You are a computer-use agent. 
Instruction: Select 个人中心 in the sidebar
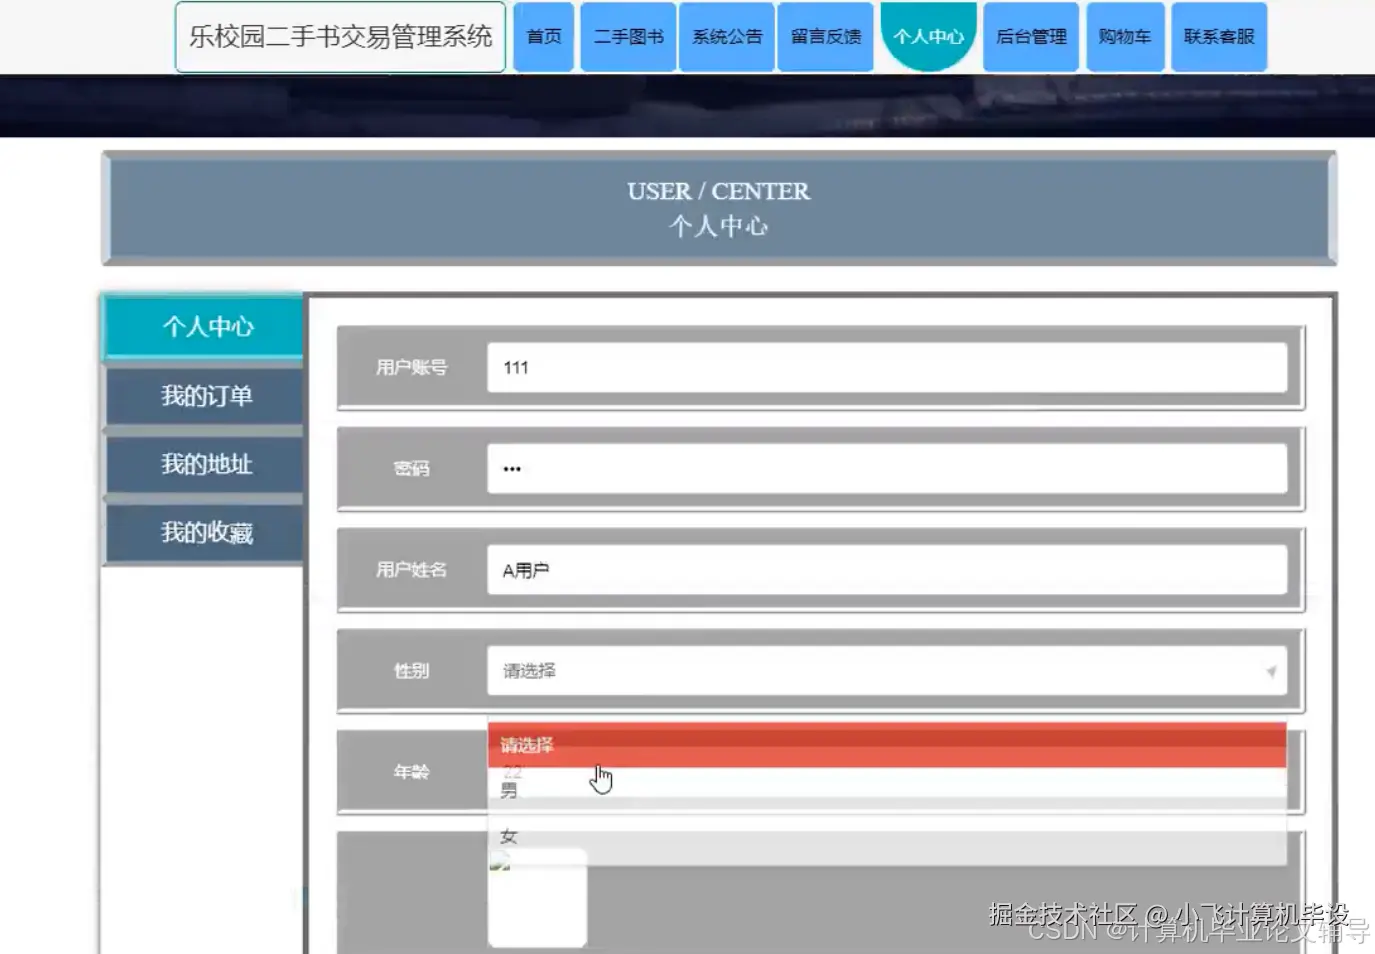[x=205, y=327]
